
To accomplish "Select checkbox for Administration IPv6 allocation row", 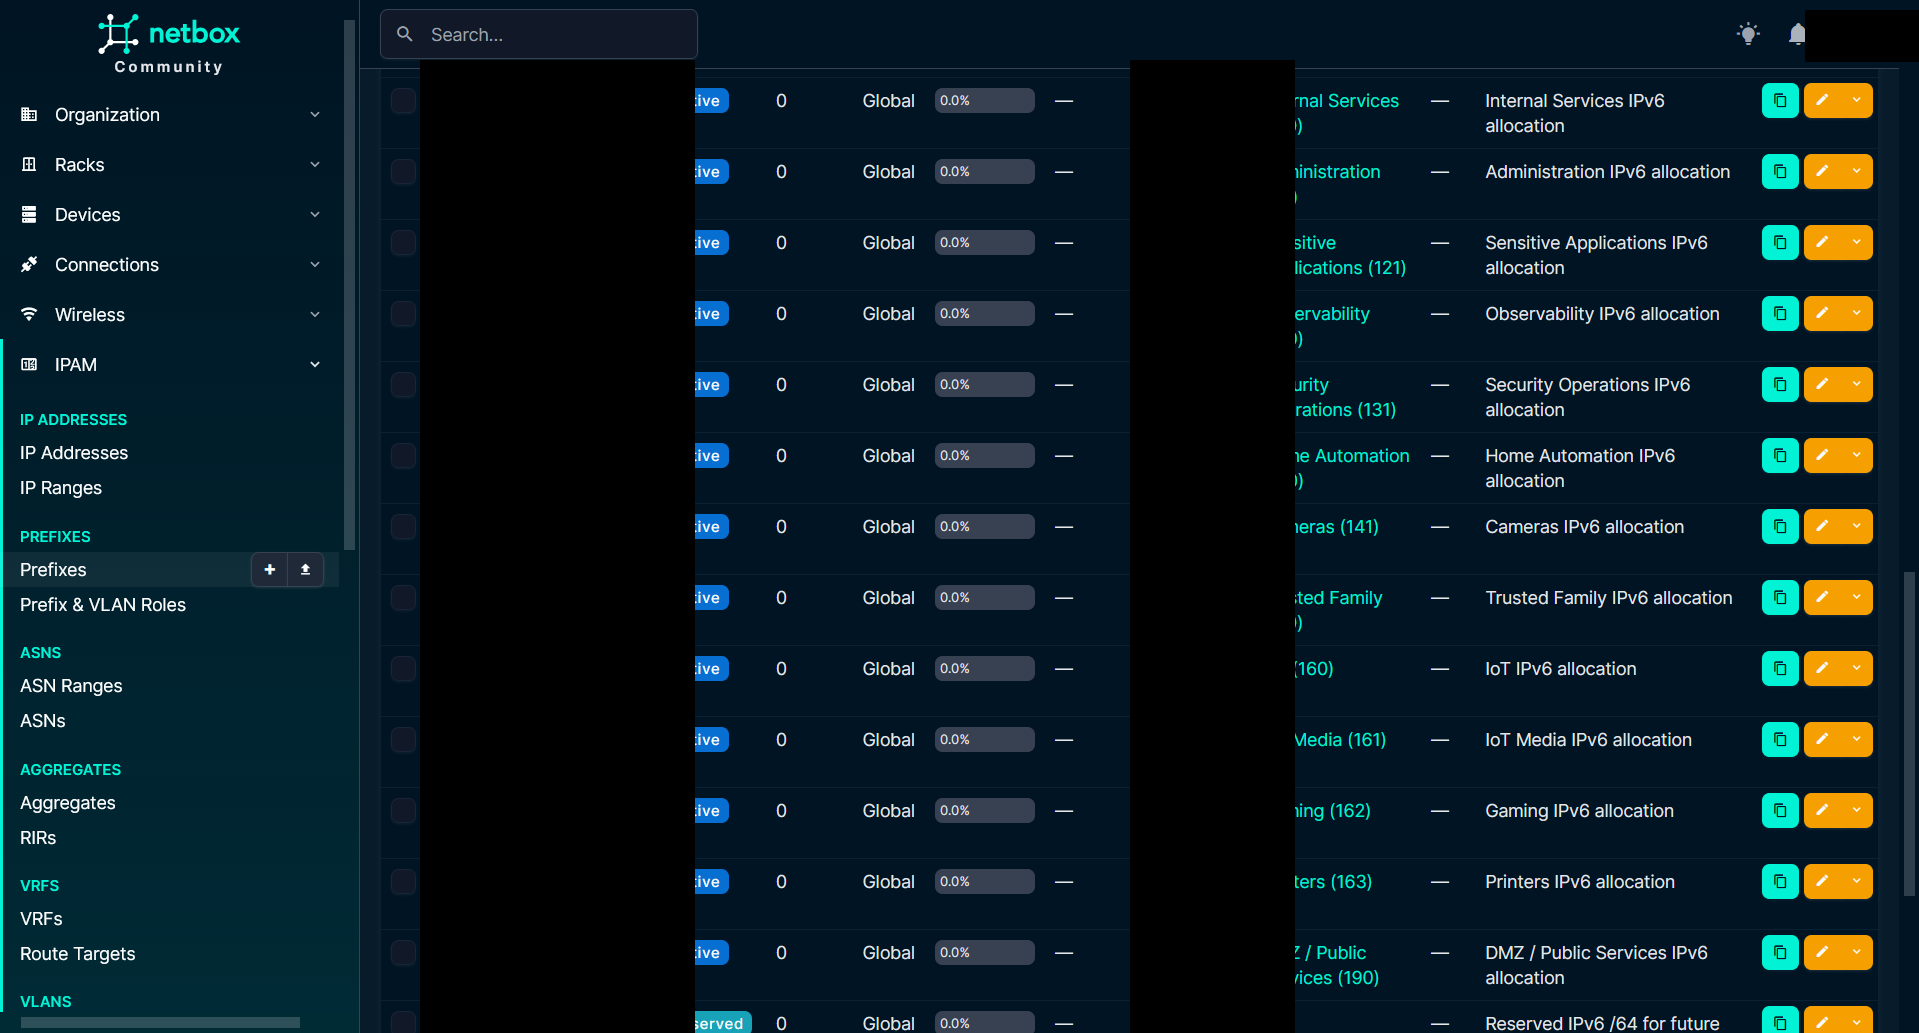I will coord(403,172).
